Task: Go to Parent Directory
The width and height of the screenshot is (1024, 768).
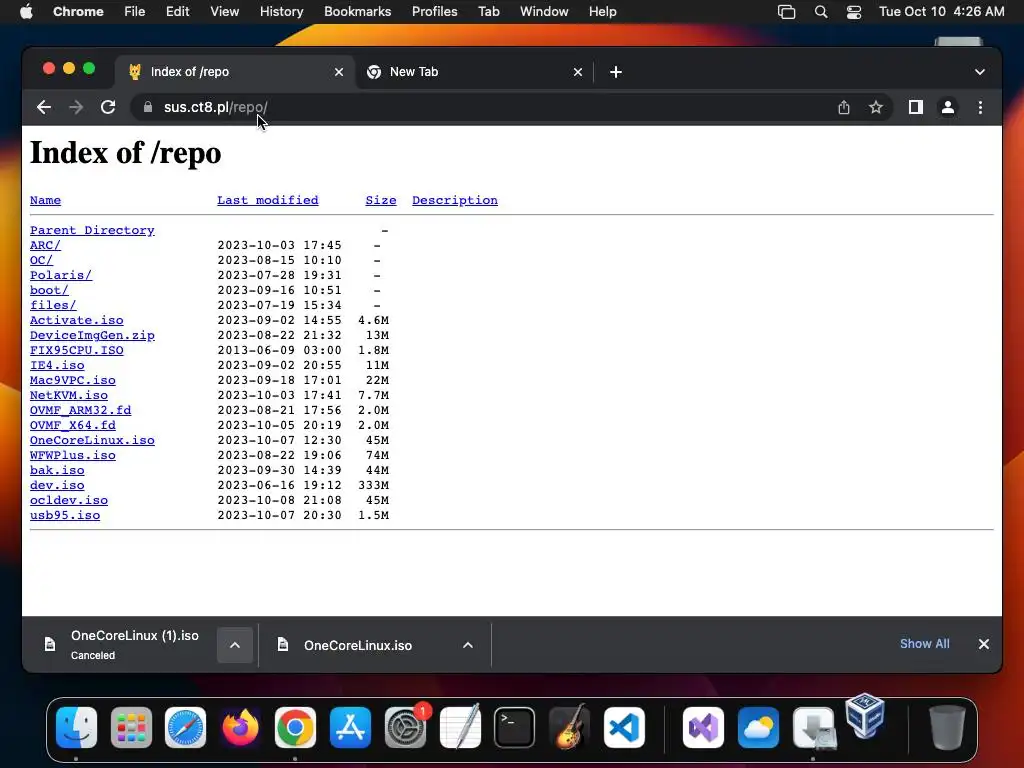Action: click(92, 231)
